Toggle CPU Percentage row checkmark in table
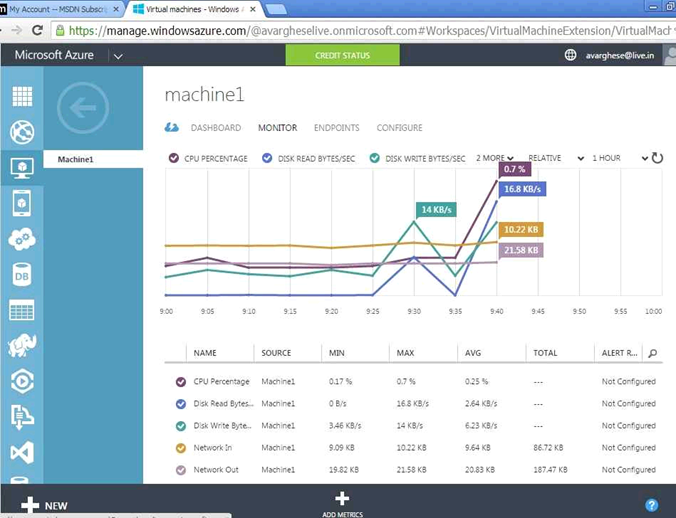The width and height of the screenshot is (676, 518). [181, 382]
